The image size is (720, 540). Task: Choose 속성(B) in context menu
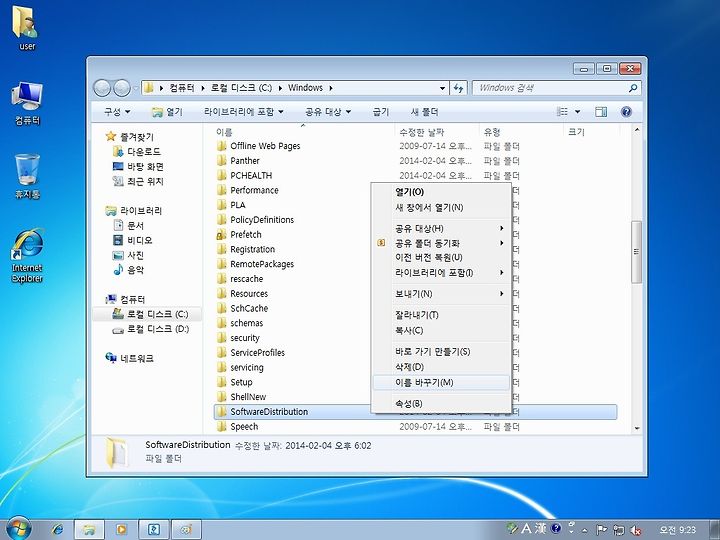pos(442,404)
